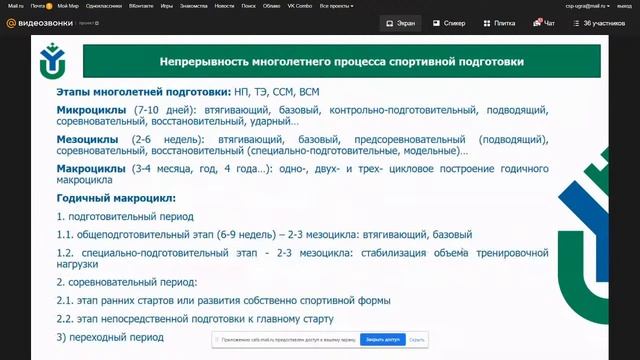Switch to the Плитка grid view

499,23
